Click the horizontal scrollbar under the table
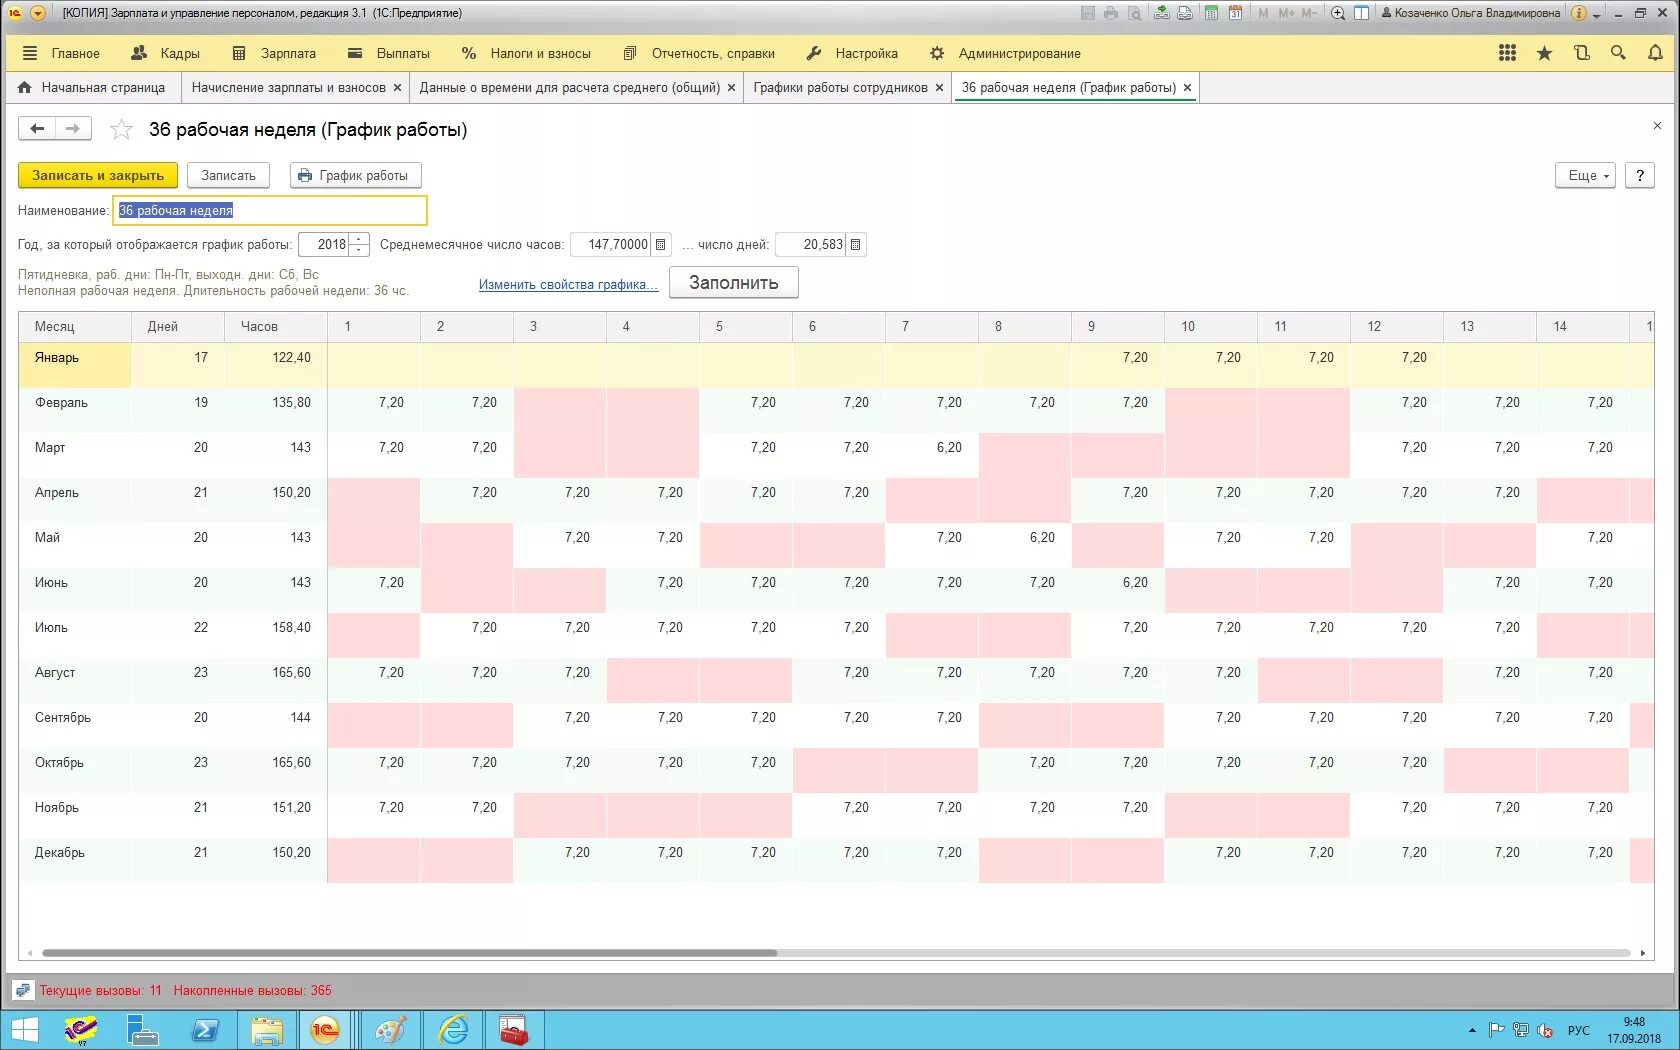1680x1050 pixels. [x=409, y=953]
